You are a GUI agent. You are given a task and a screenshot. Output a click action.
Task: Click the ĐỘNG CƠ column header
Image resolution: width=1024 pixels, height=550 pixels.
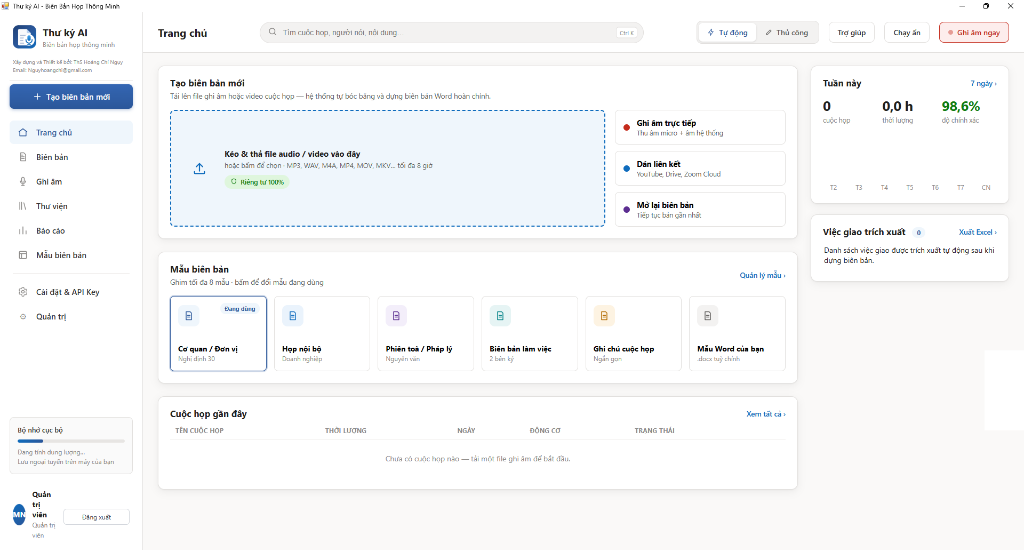click(545, 430)
